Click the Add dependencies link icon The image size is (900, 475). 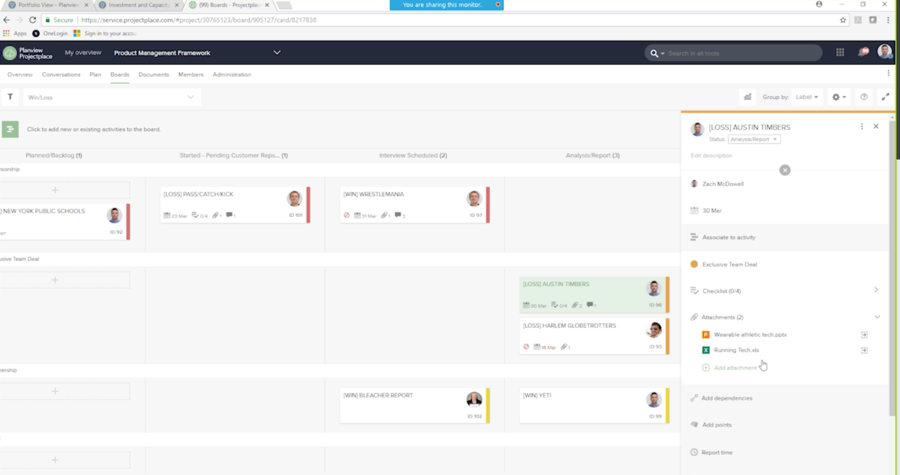(694, 398)
